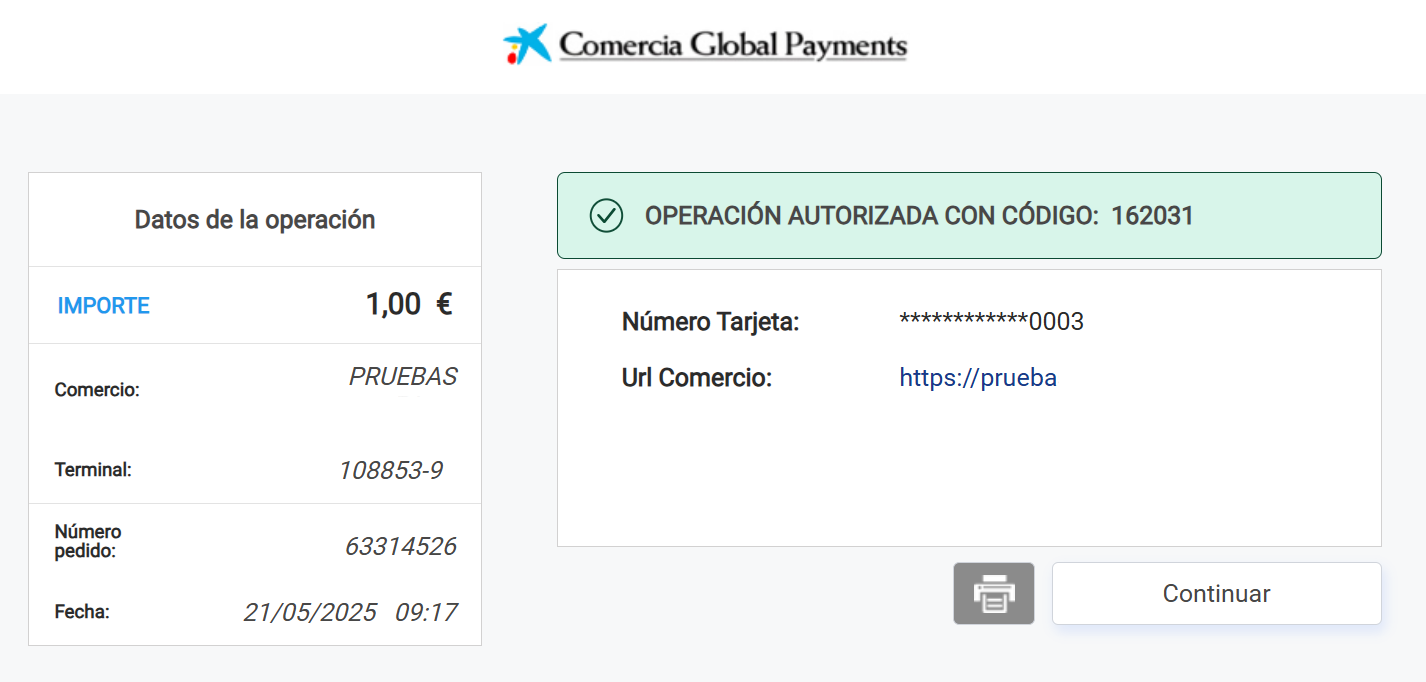Click the OPERACIÓN AUTORIZADA CON CÓDIGO text
The width and height of the screenshot is (1426, 682).
(872, 216)
